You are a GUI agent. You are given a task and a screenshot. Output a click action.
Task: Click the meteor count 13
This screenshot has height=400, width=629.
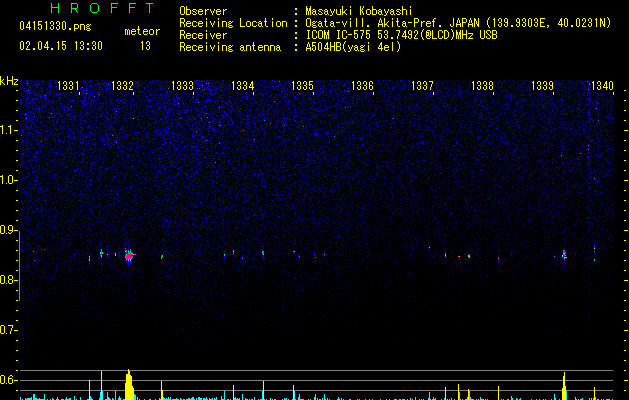click(x=145, y=46)
